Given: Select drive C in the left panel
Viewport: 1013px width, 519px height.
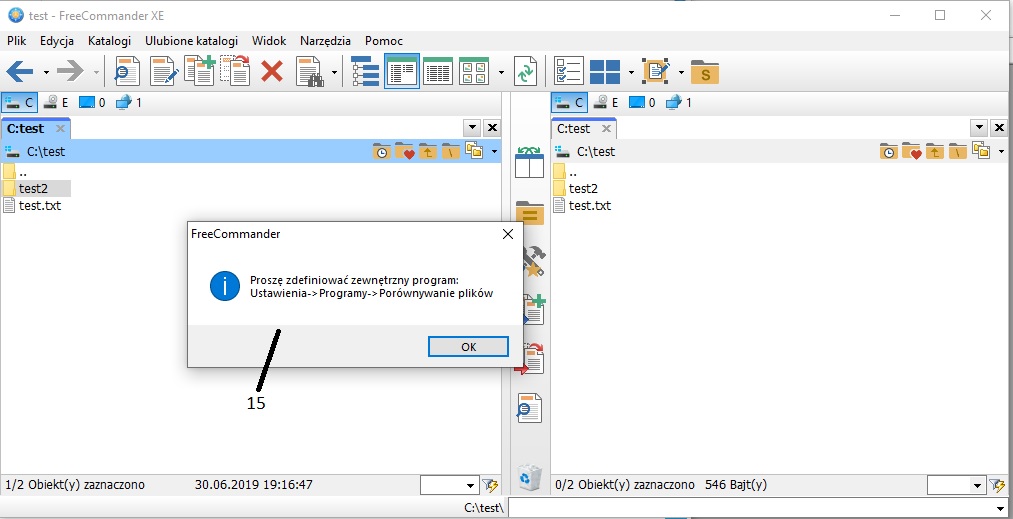Looking at the screenshot, I should 19,102.
